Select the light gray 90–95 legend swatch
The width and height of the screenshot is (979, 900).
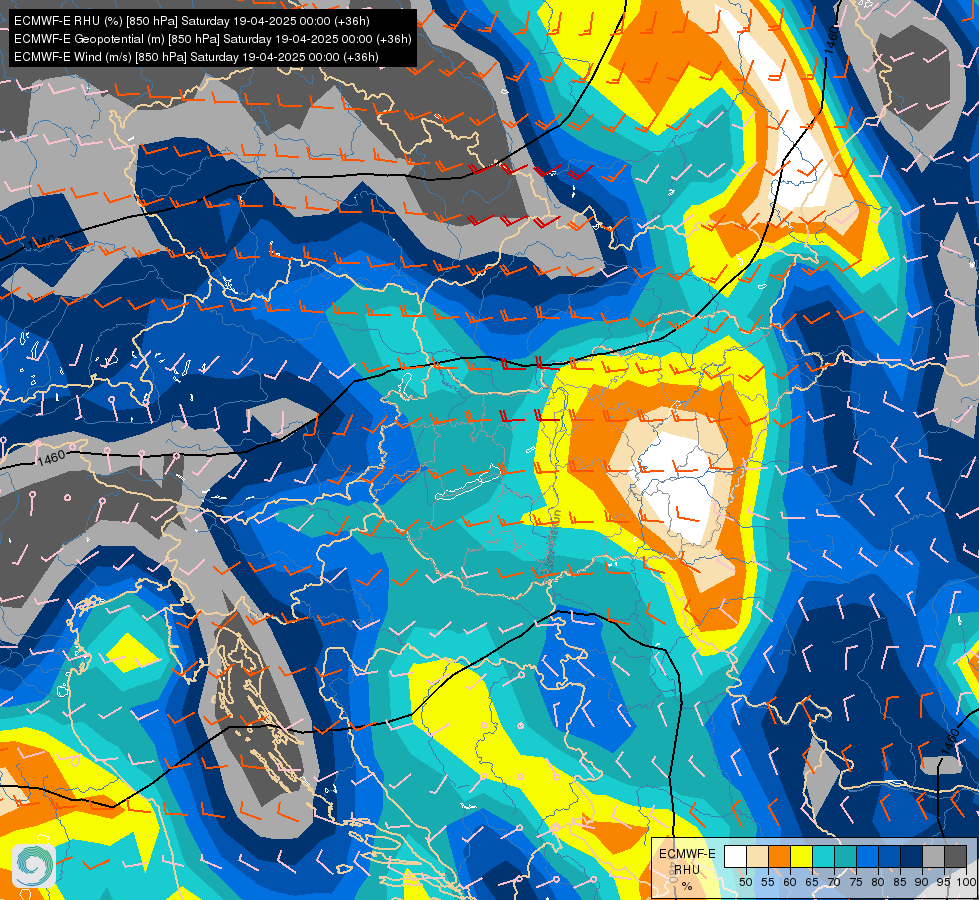933,856
